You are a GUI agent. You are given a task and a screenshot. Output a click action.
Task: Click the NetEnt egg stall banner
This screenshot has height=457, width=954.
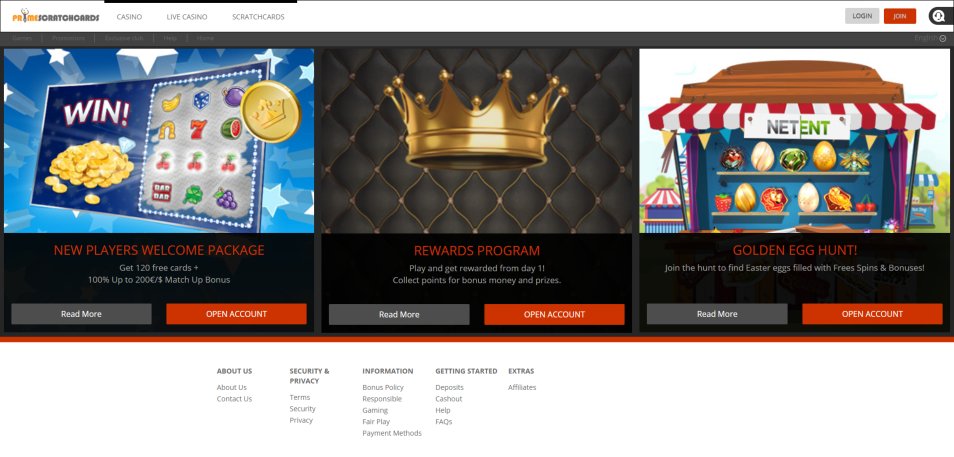click(794, 141)
